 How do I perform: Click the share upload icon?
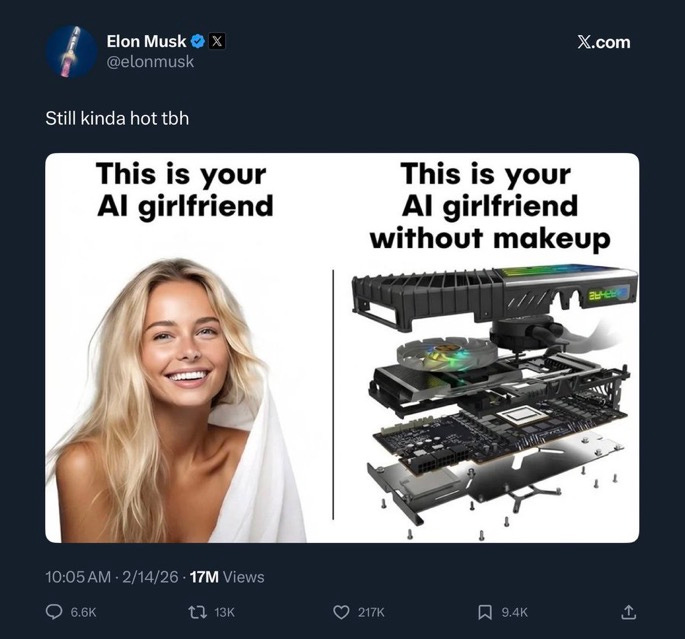(627, 612)
